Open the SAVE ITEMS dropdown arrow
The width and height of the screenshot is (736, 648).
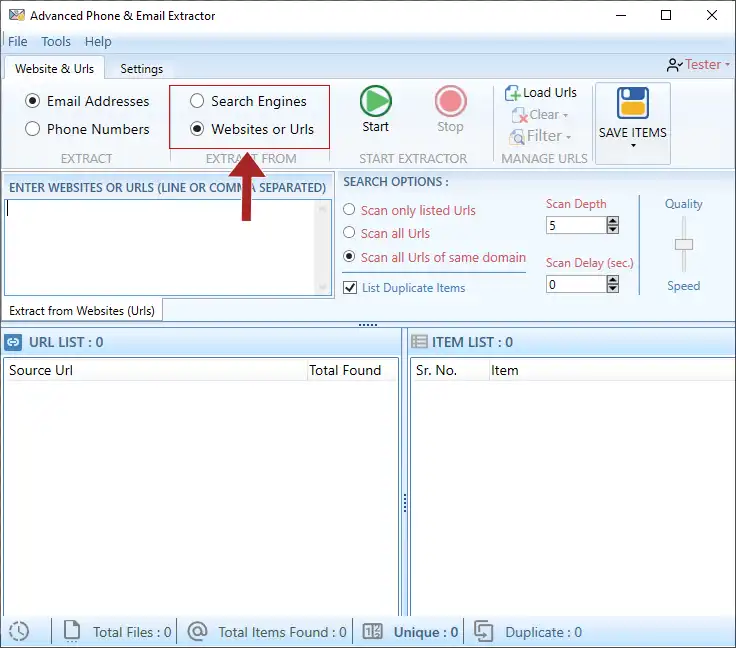tap(633, 146)
